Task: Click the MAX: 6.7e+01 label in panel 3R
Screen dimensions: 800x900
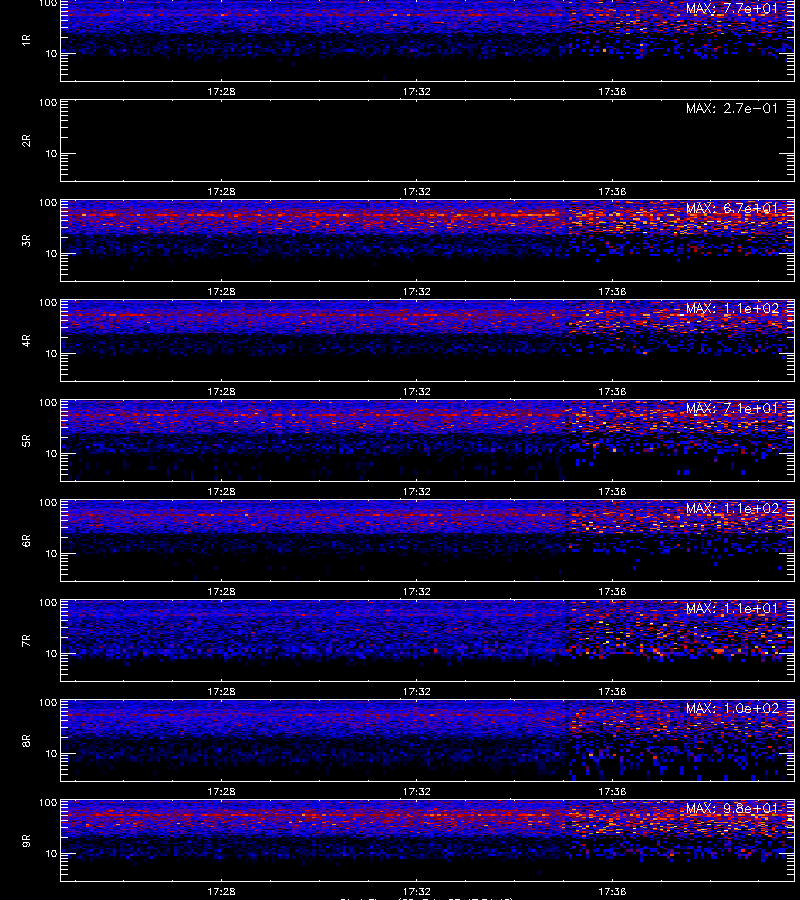Action: coord(732,208)
